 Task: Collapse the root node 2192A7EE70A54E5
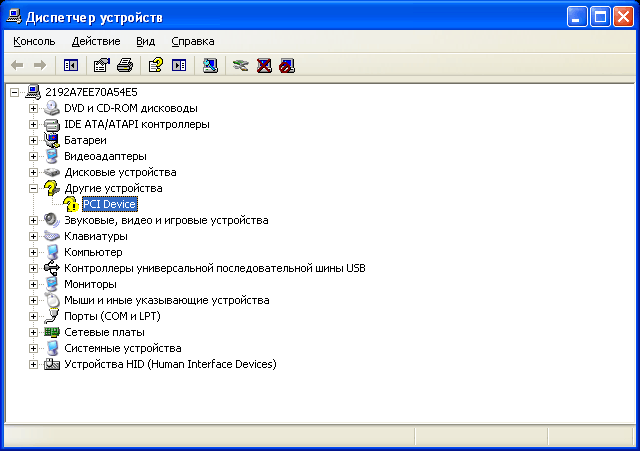pyautogui.click(x=14, y=92)
